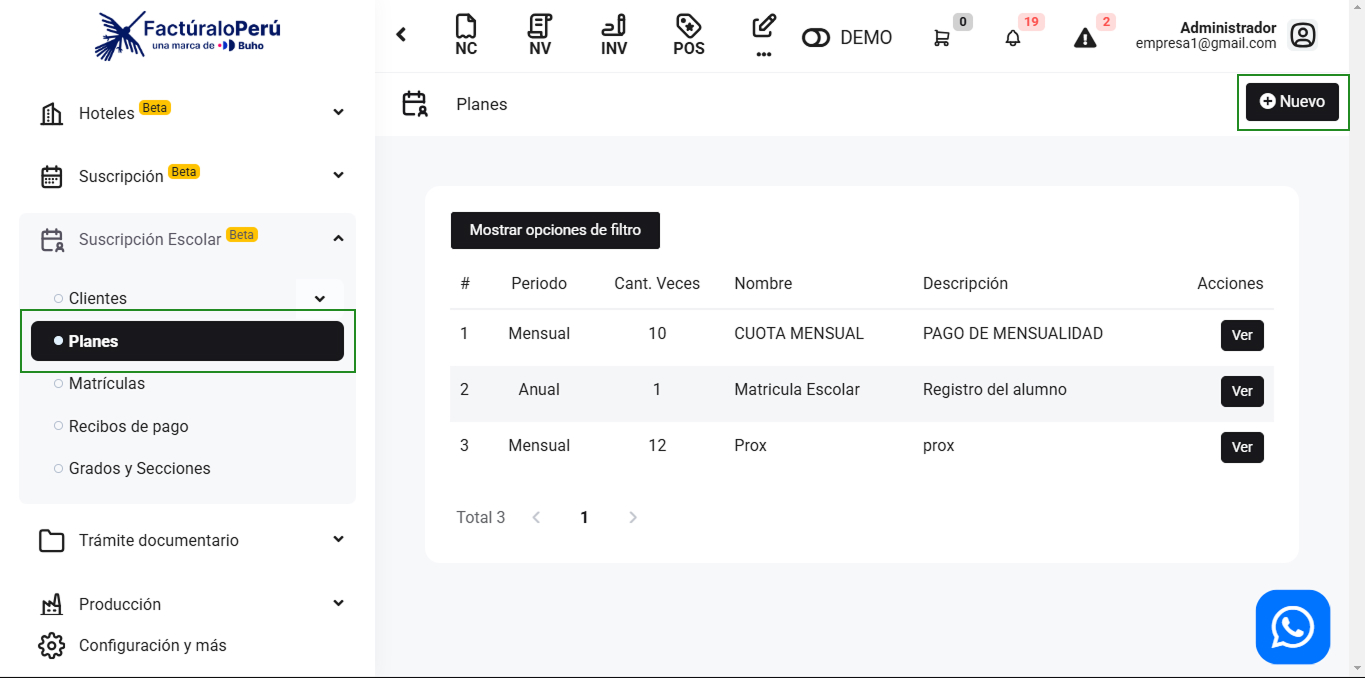Click the user profile avatar icon

(1302, 36)
